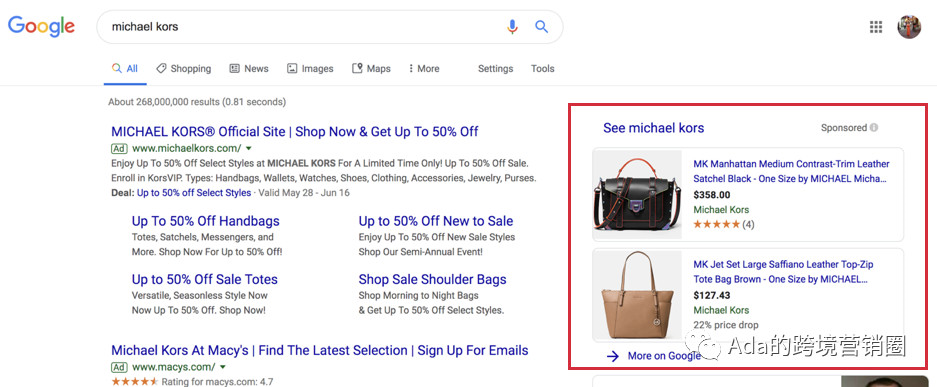937x387 pixels.
Task: Open the Google apps grid icon
Action: point(875,27)
